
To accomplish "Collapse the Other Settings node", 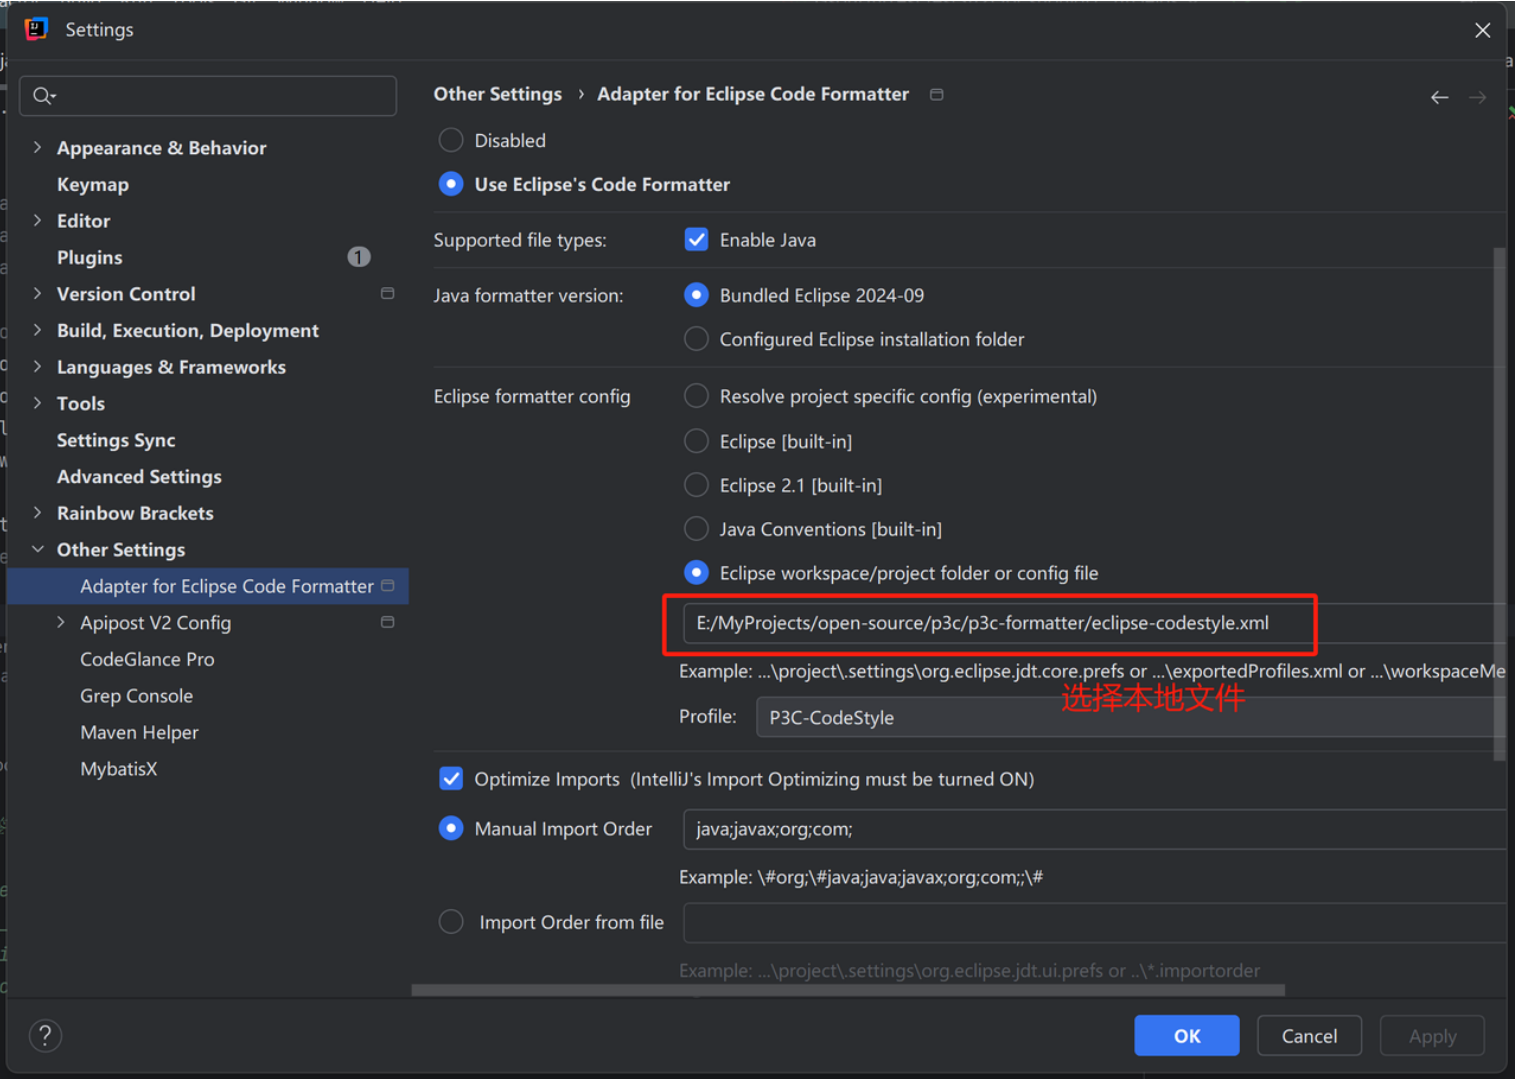I will [x=38, y=549].
